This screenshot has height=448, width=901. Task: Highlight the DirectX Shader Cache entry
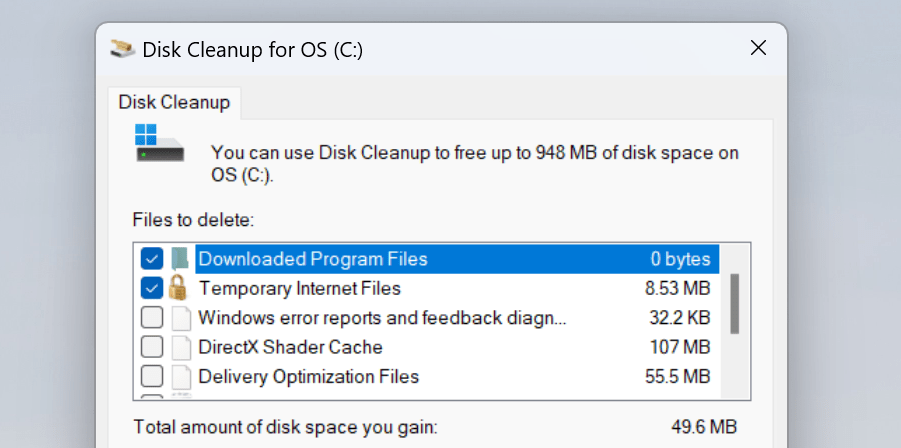[457, 347]
